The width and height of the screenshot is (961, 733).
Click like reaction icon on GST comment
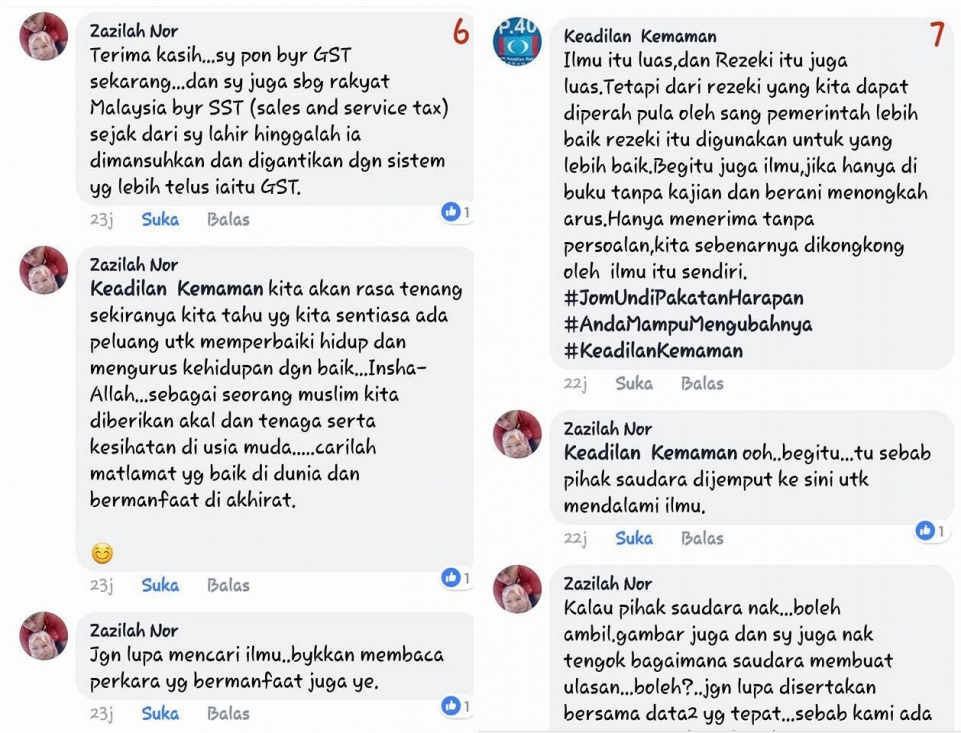(x=450, y=212)
